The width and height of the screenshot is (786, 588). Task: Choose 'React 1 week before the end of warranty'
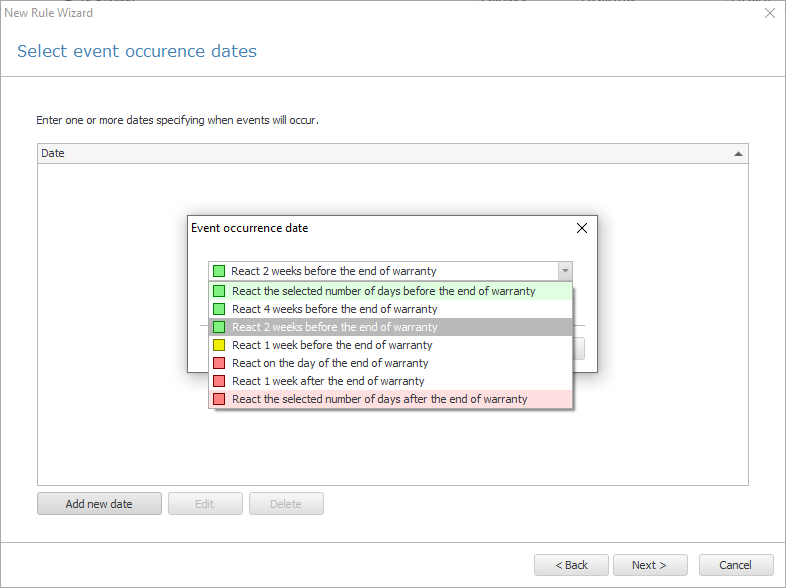tap(390, 345)
